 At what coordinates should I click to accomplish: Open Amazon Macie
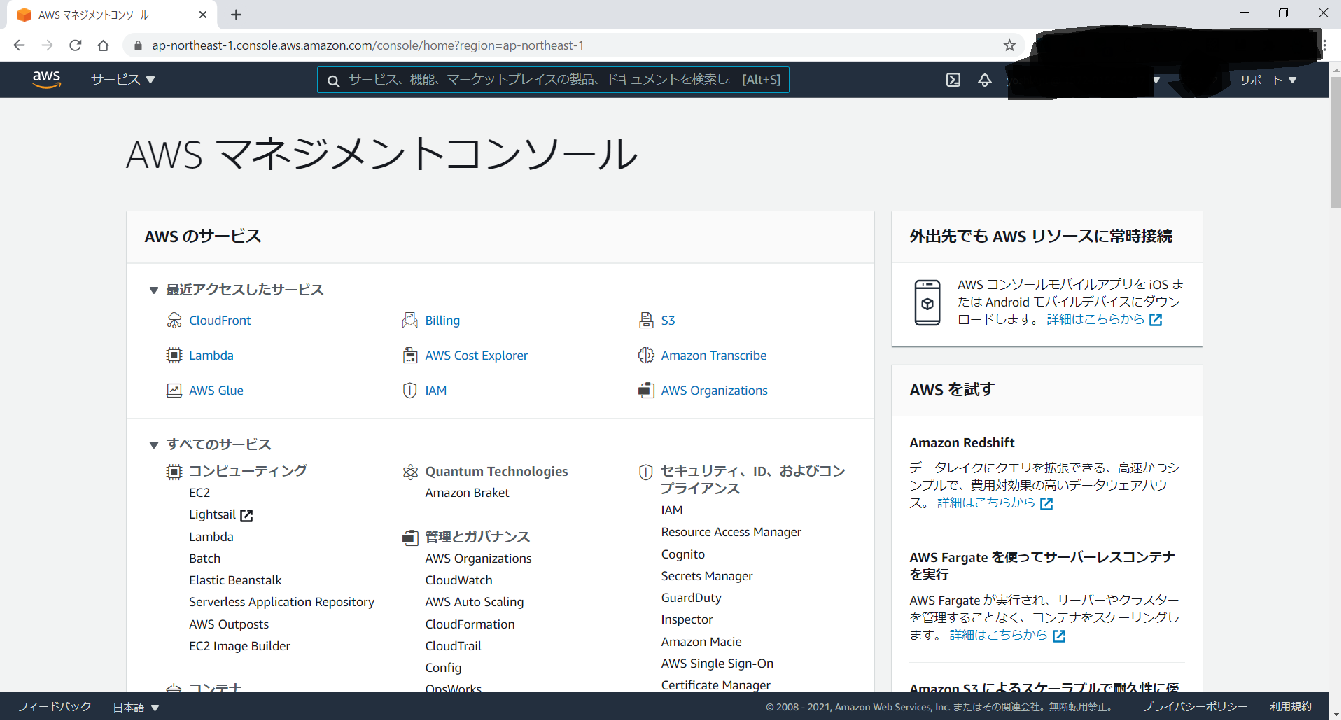click(701, 642)
